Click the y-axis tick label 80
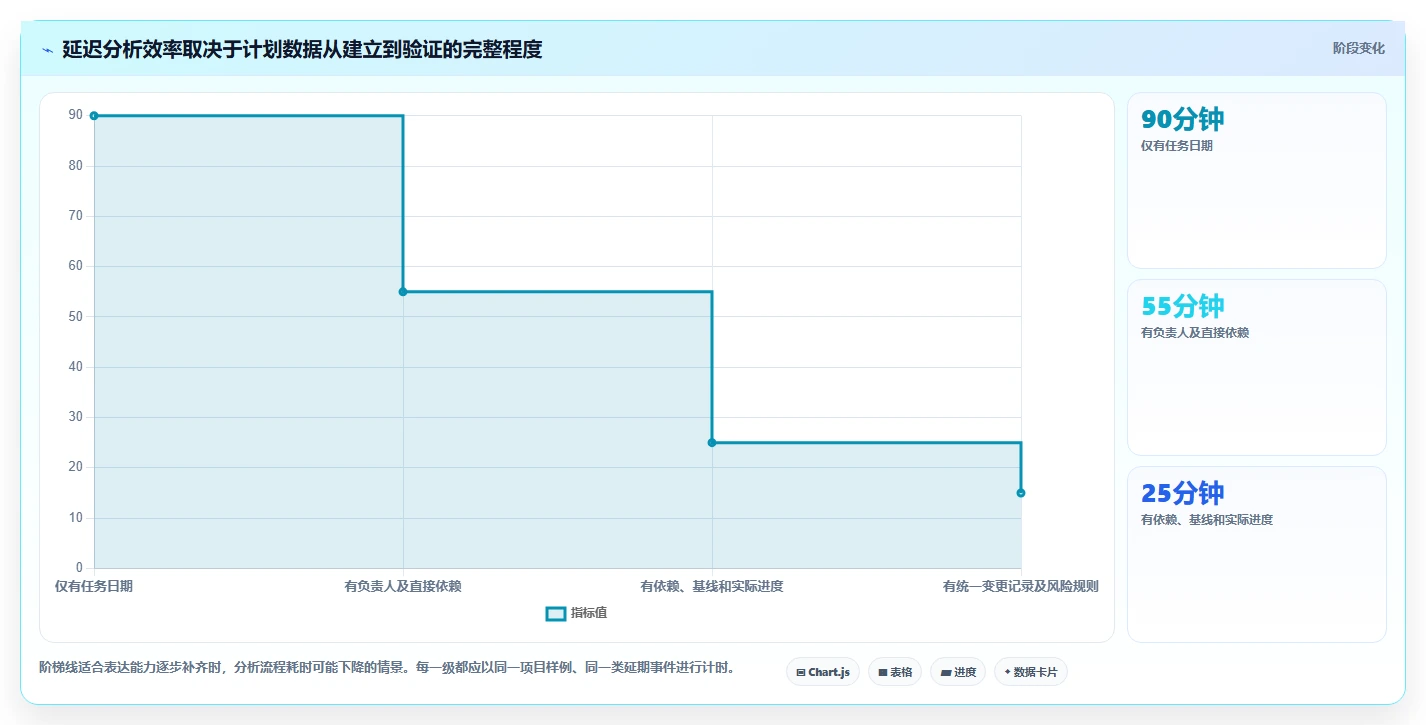The height and width of the screenshot is (725, 1426). coord(76,166)
